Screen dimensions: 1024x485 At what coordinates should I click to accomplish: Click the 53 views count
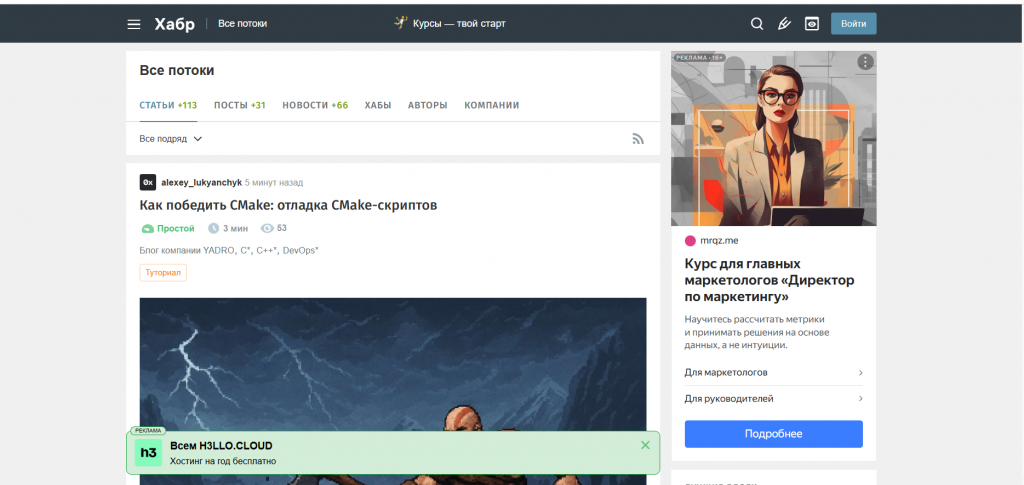(282, 228)
